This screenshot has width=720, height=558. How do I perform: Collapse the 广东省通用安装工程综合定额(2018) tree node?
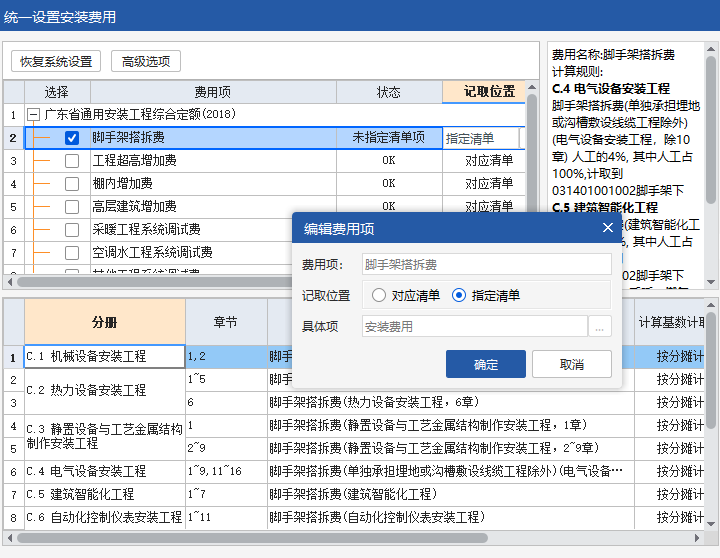(33, 114)
